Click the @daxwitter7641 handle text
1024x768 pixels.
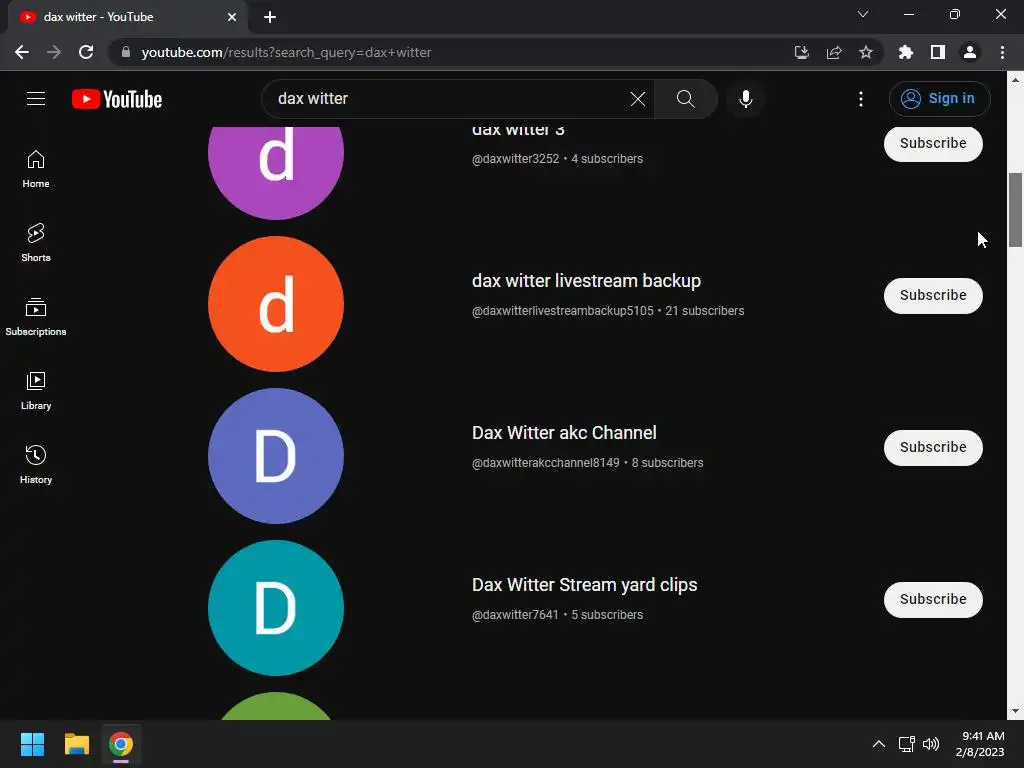(515, 615)
